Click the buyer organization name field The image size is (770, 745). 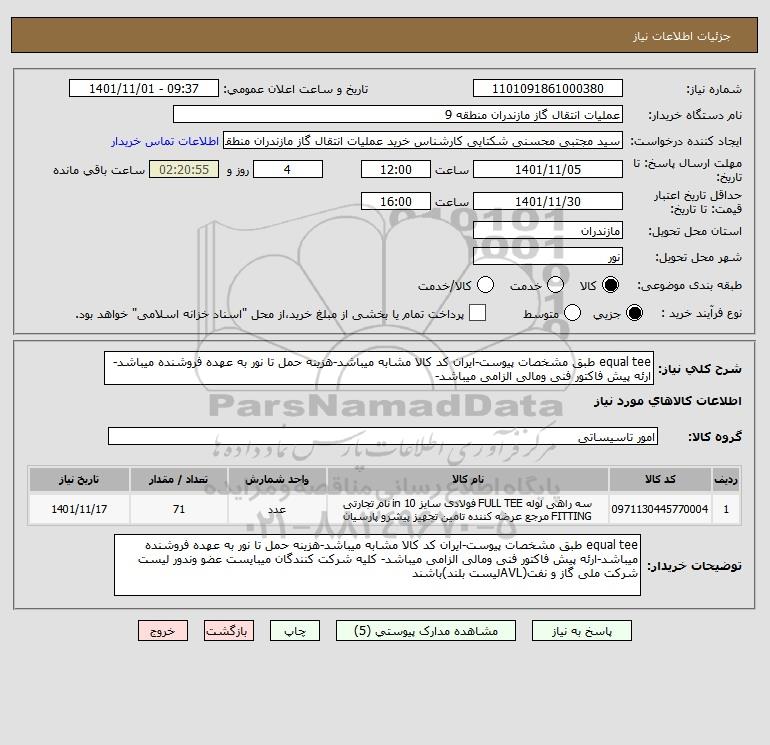(398, 115)
